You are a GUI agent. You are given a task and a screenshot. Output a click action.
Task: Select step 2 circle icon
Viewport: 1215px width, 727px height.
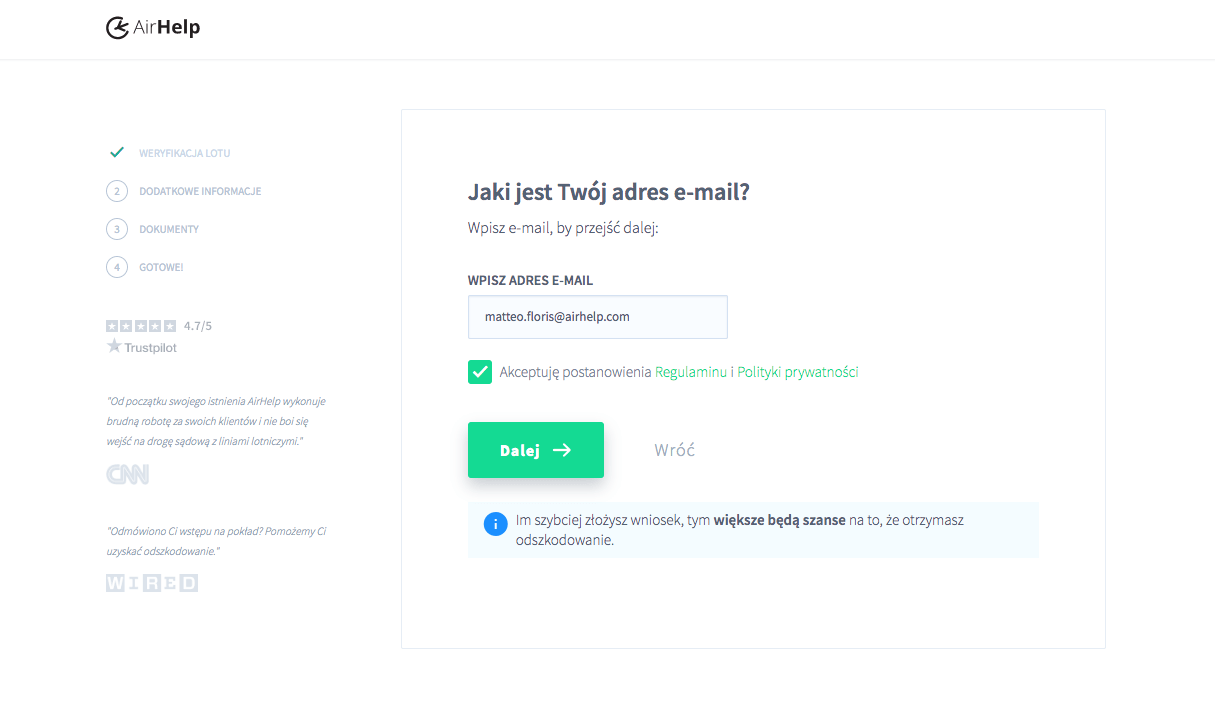(117, 191)
